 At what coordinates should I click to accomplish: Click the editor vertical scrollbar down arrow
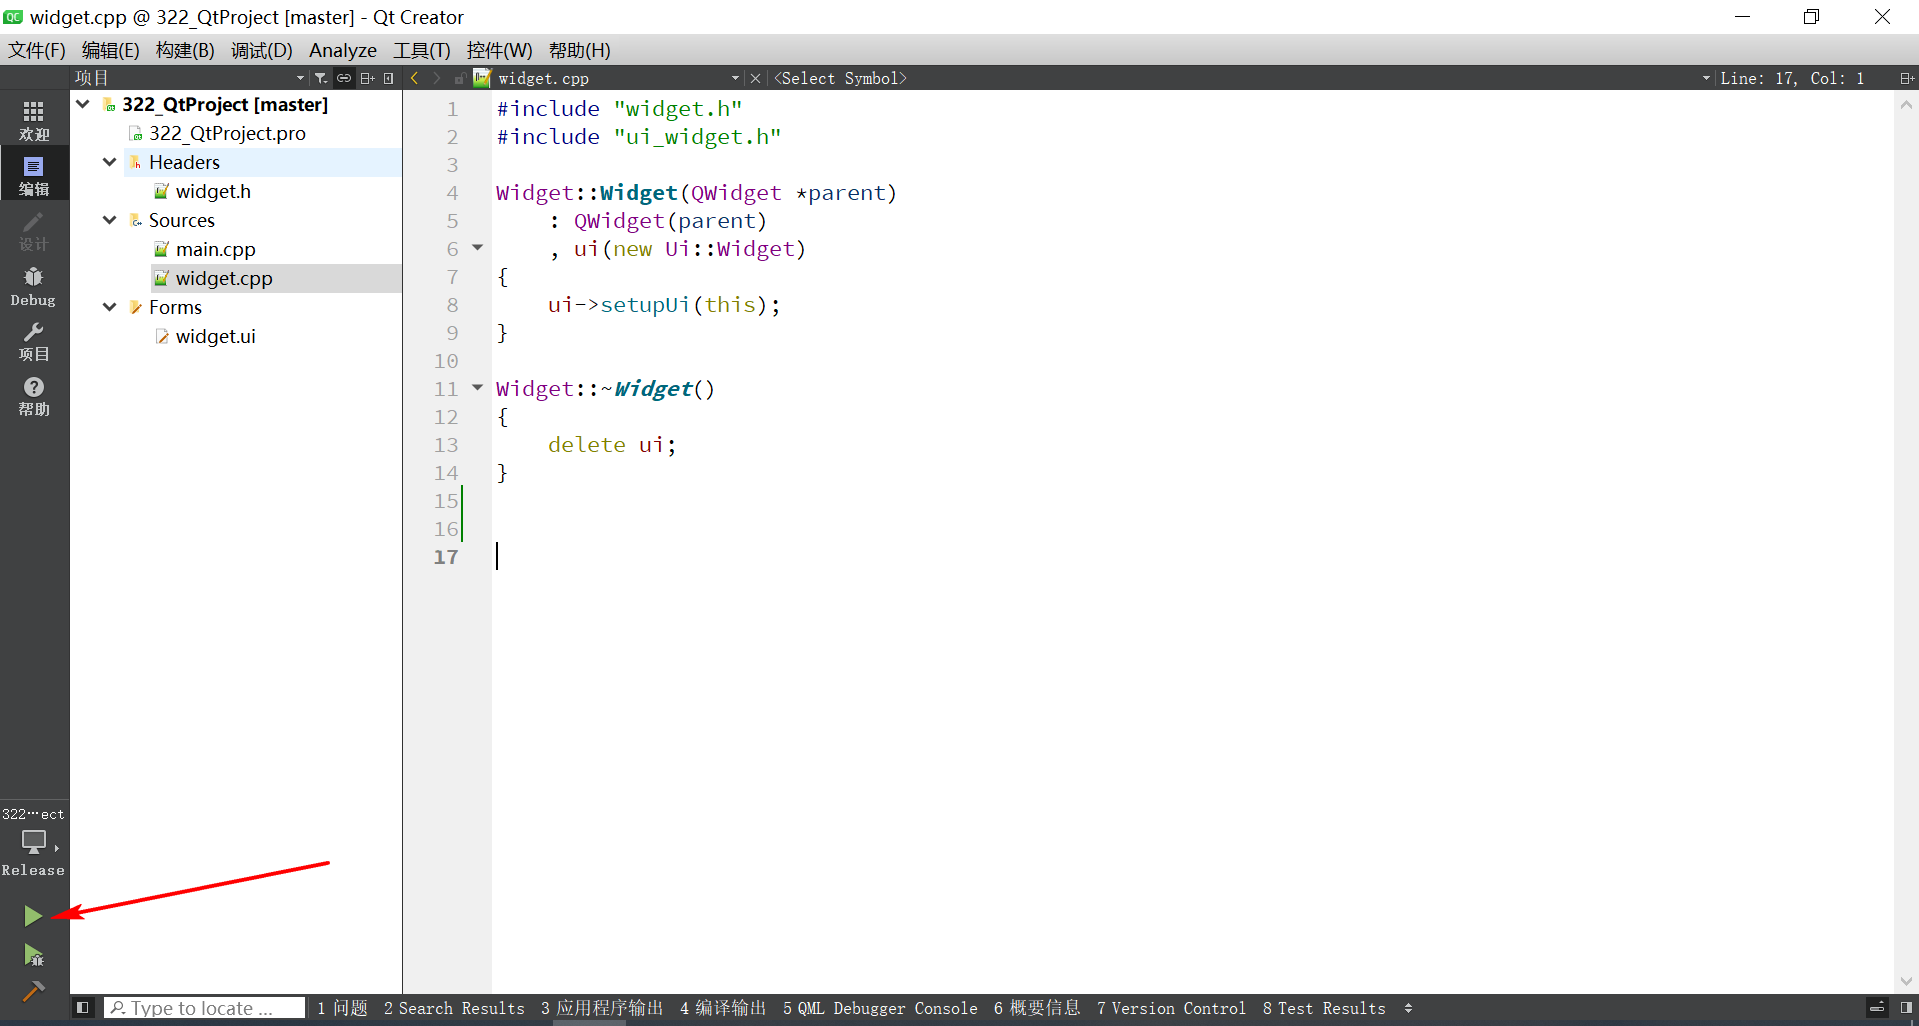[1906, 982]
